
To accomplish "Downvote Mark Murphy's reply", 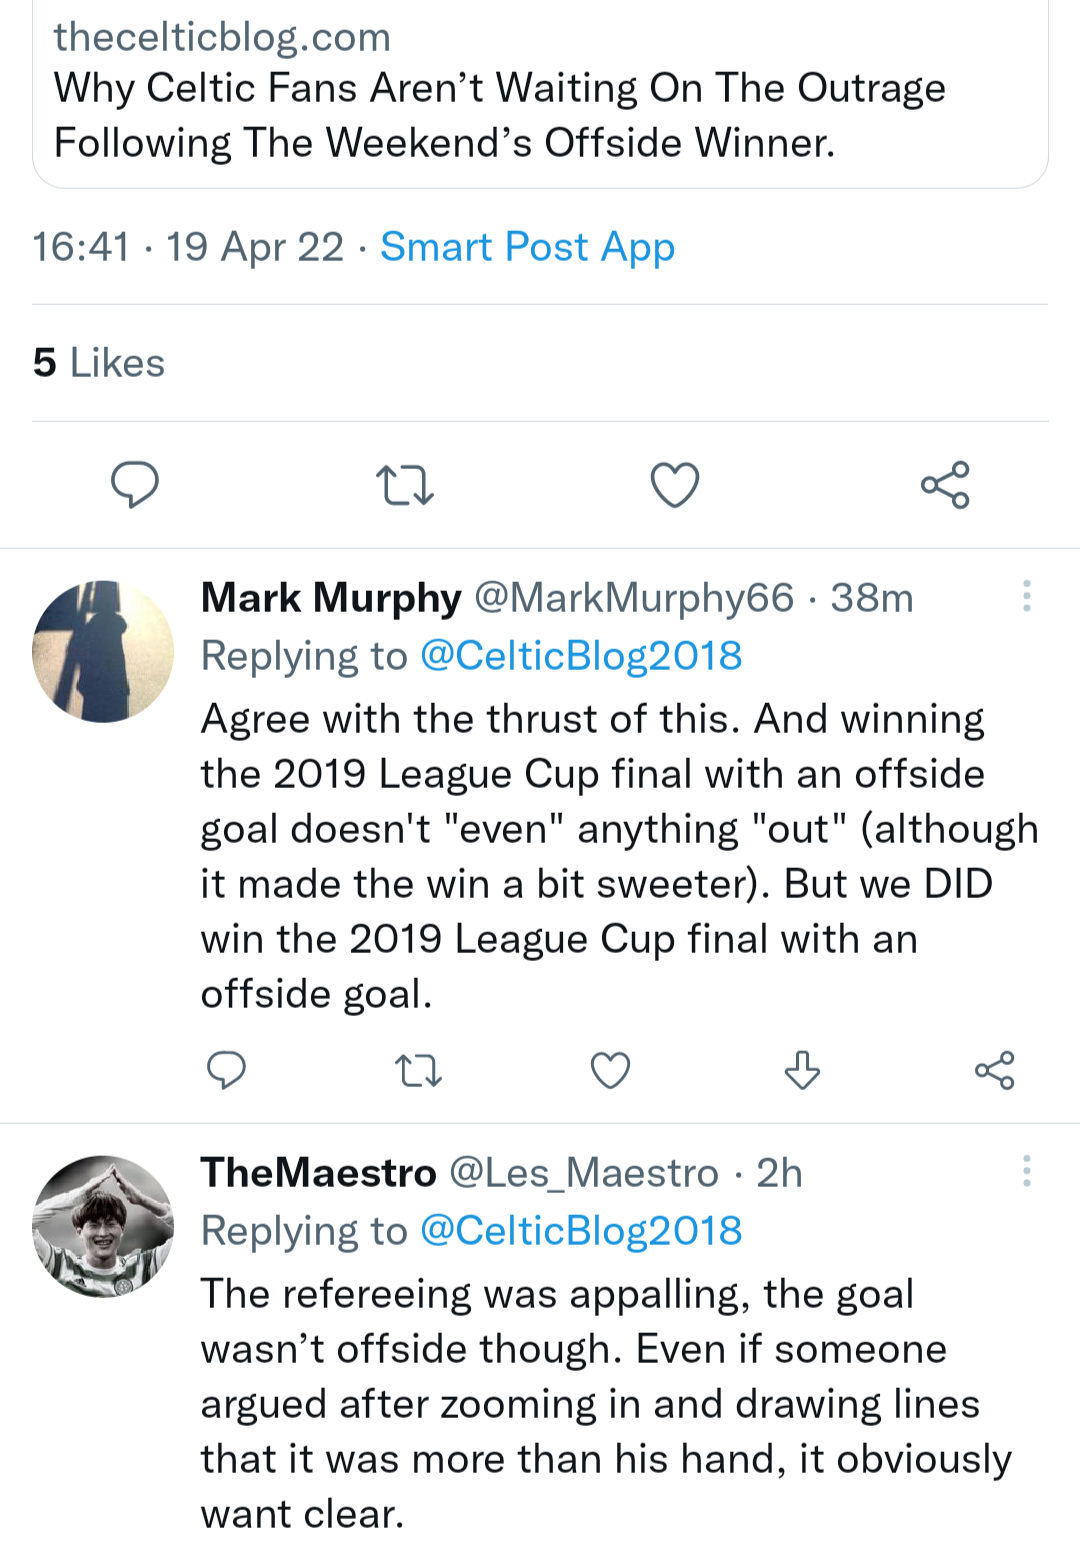I will coord(802,1070).
